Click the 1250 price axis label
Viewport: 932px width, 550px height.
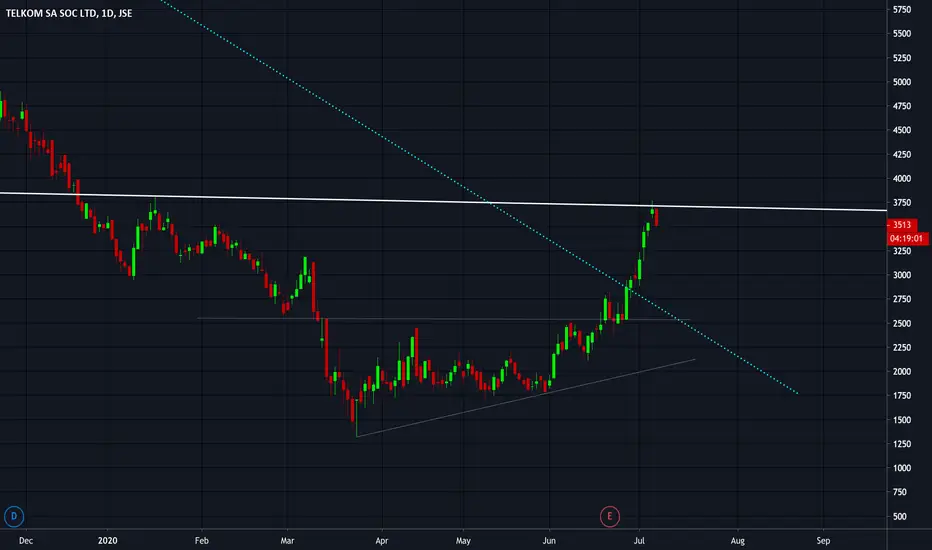[x=902, y=444]
